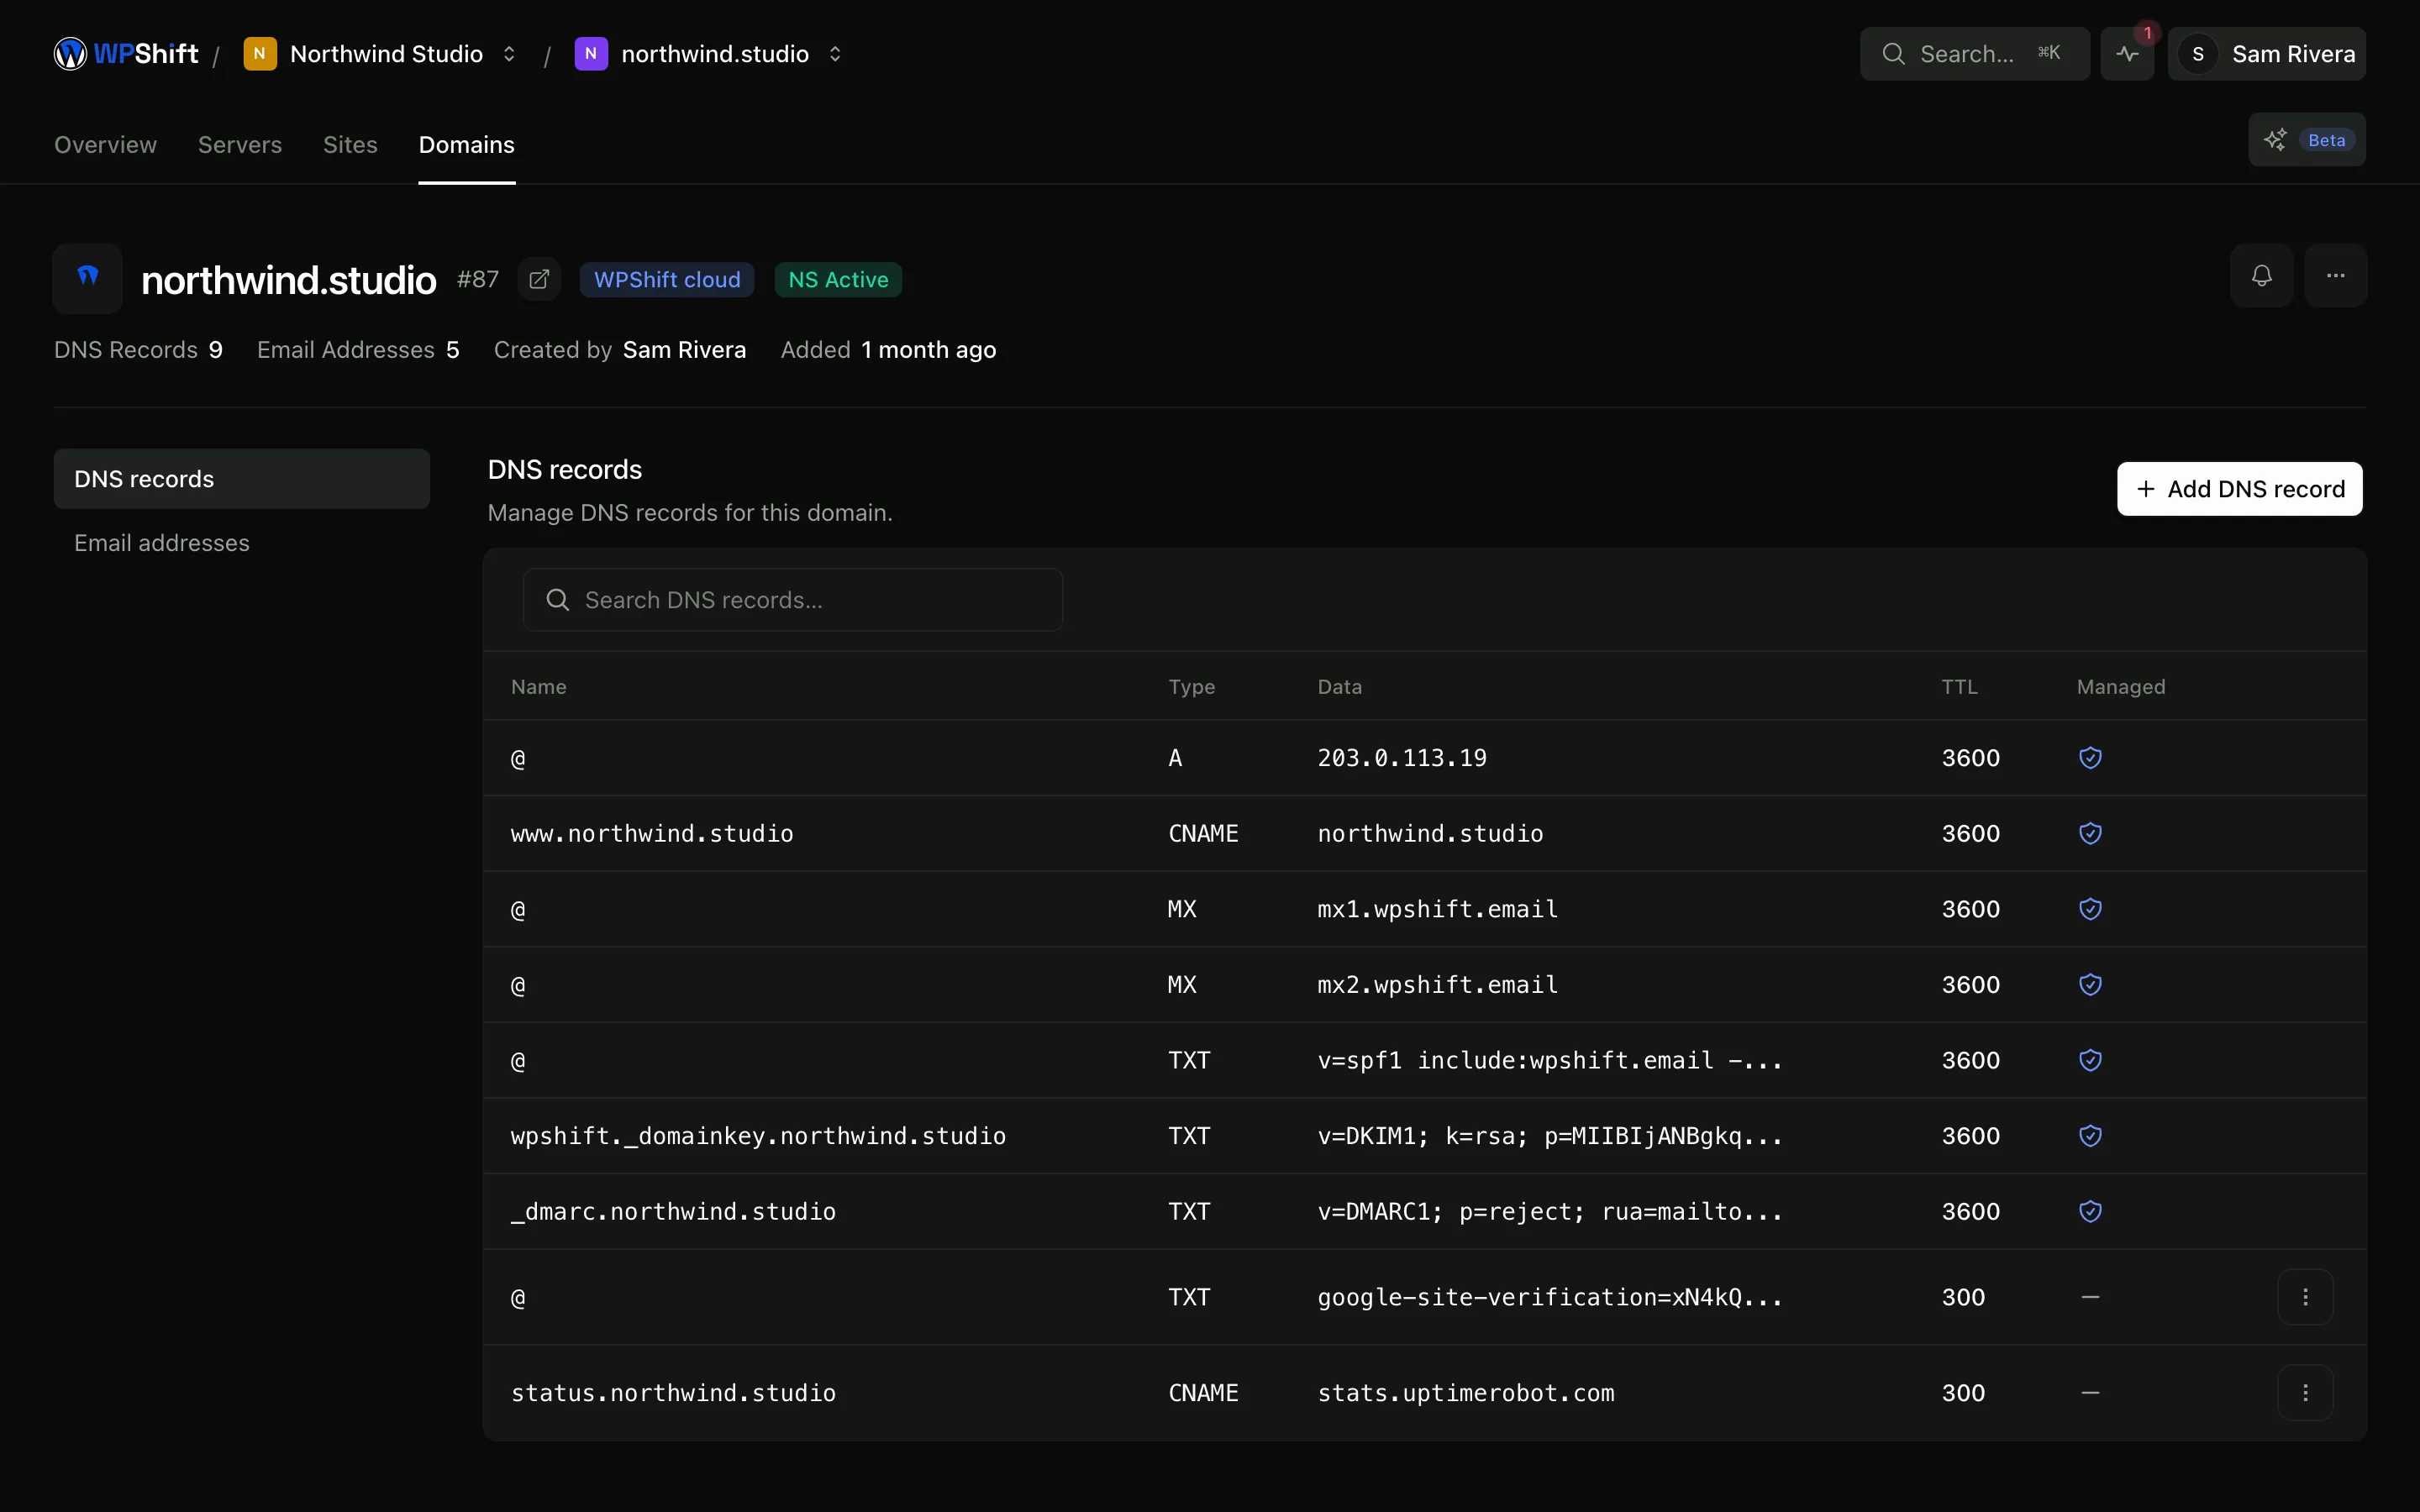Click Sam Rivera in the Created by line
This screenshot has height=1512, width=2420.
[x=684, y=350]
